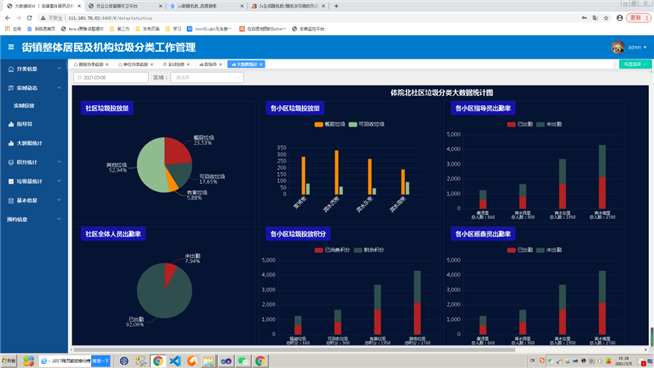Image resolution: width=654 pixels, height=368 pixels.
Task: Switch to the second Chrome browser tab
Action: pyautogui.click(x=125, y=6)
